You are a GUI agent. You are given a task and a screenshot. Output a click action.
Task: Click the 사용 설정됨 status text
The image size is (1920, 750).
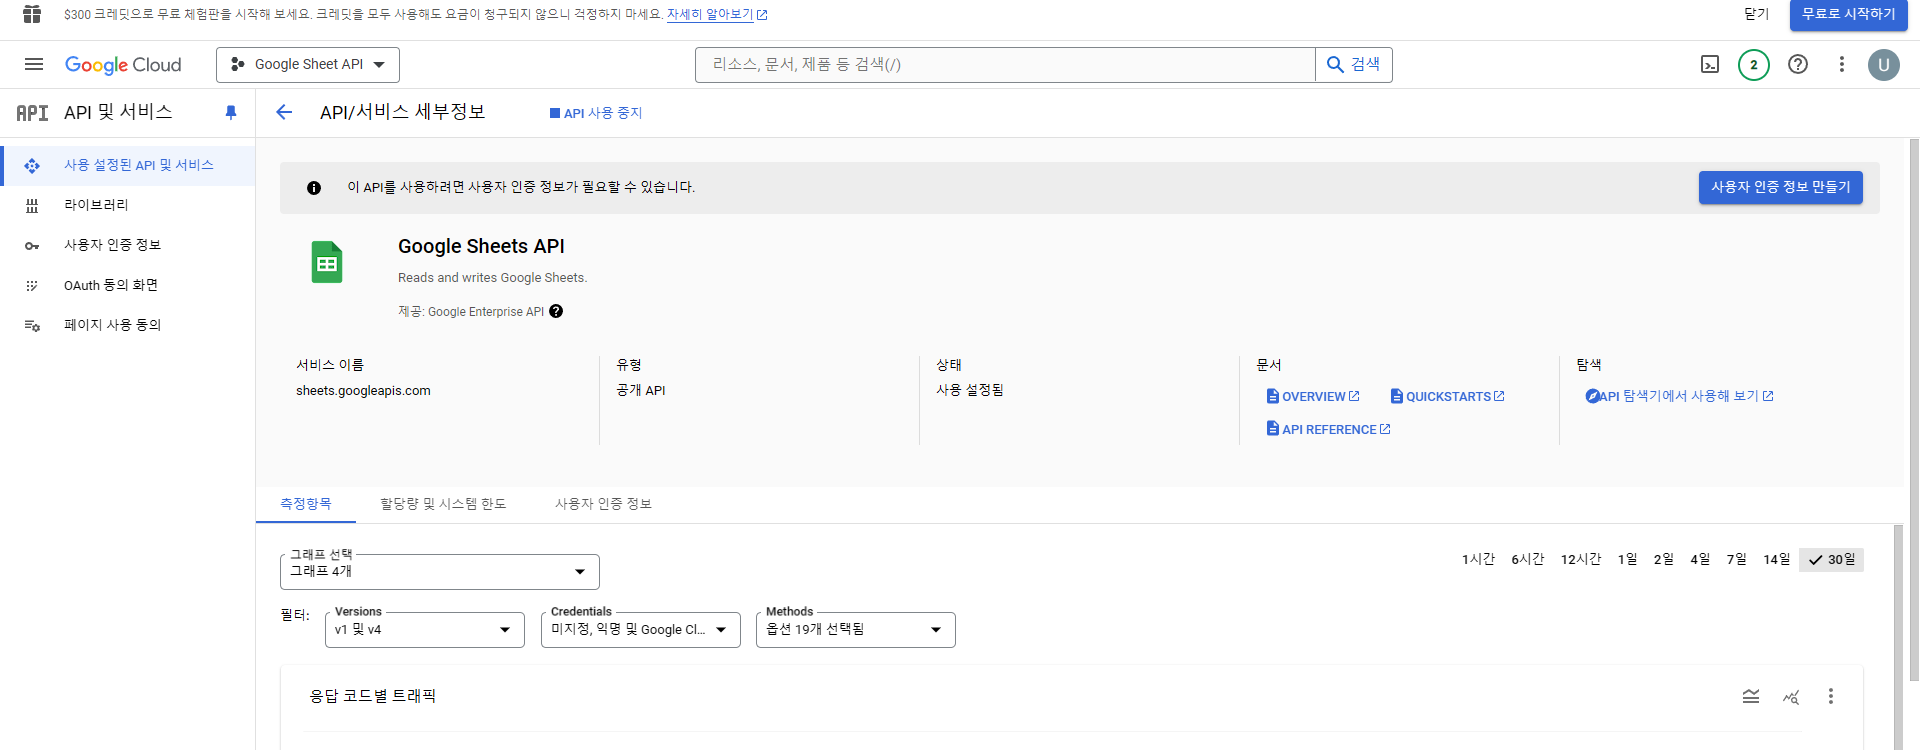pos(970,390)
